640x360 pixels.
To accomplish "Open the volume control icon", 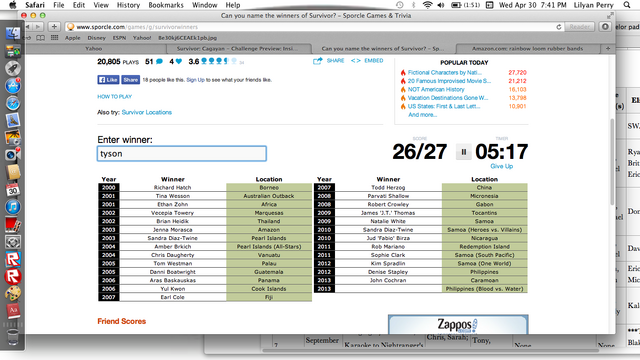I will (x=441, y=5).
